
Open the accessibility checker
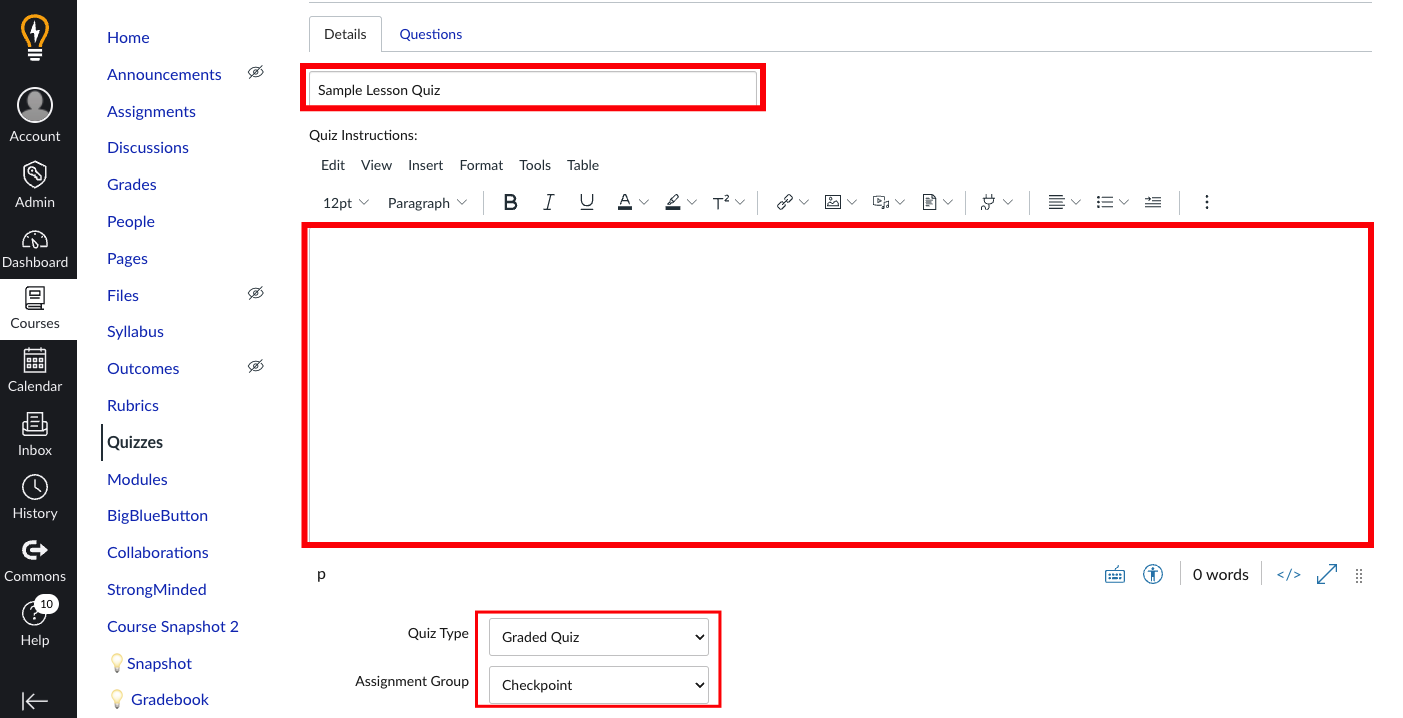click(1153, 574)
